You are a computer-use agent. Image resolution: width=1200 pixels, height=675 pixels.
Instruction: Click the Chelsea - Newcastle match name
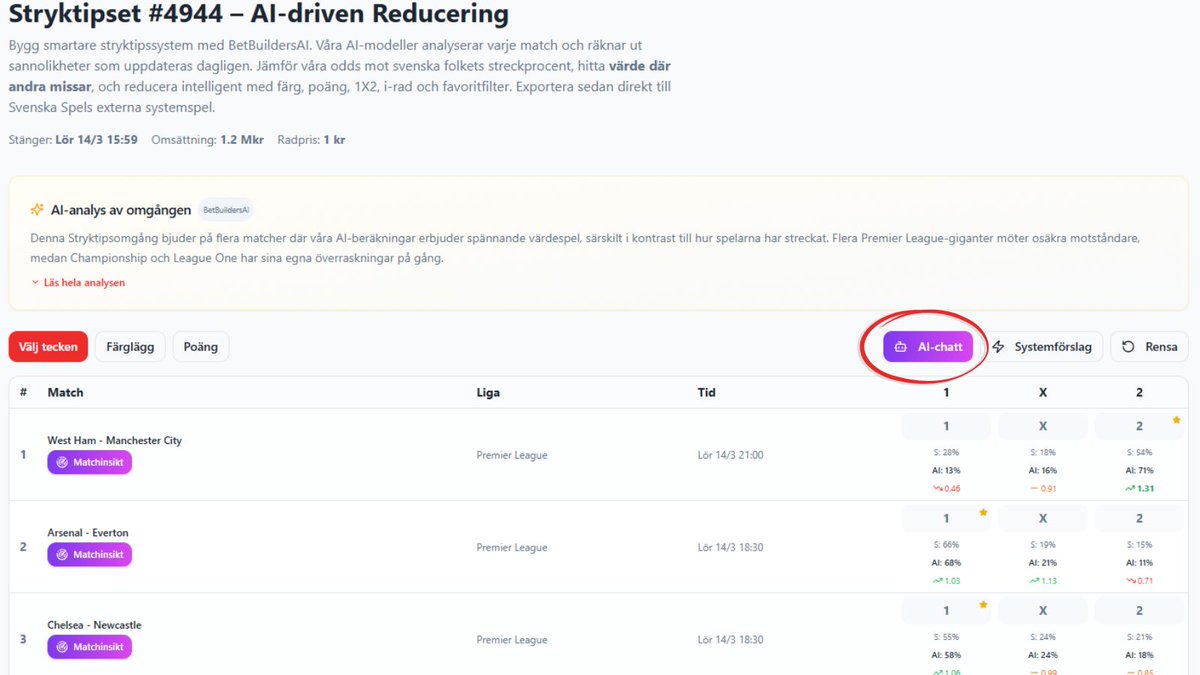point(95,625)
